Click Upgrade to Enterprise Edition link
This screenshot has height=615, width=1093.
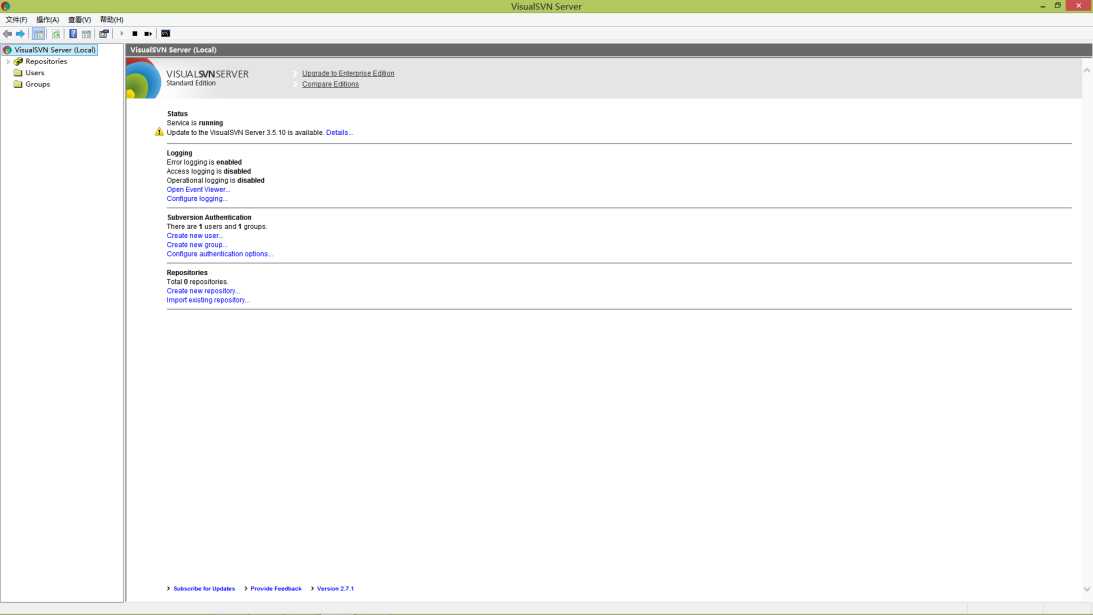pyautogui.click(x=348, y=73)
